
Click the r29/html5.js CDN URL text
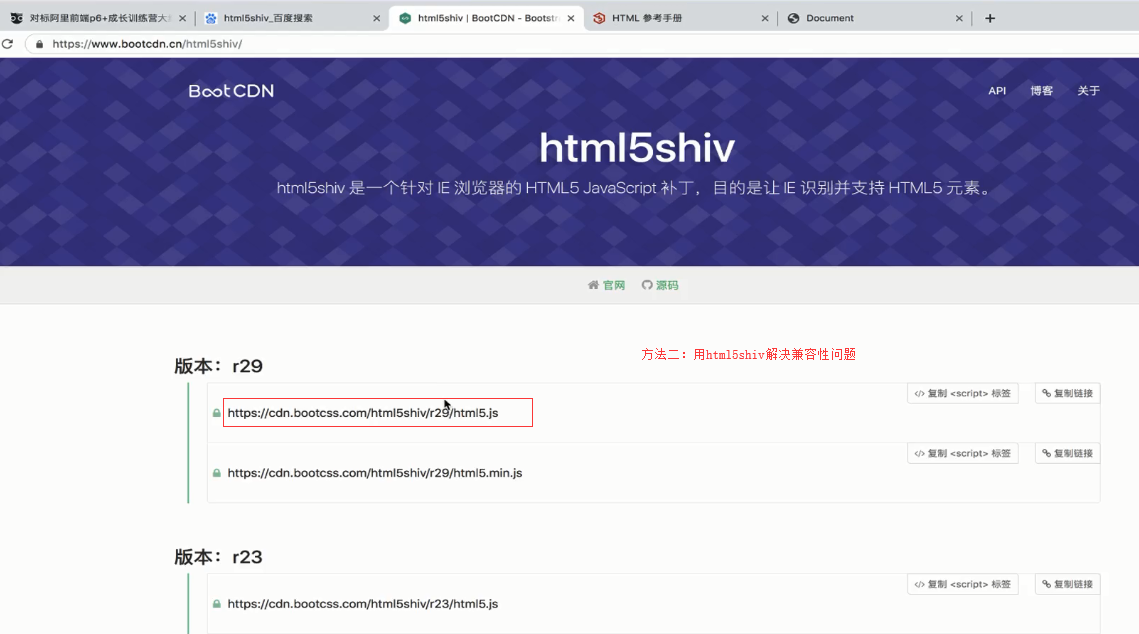coord(362,412)
